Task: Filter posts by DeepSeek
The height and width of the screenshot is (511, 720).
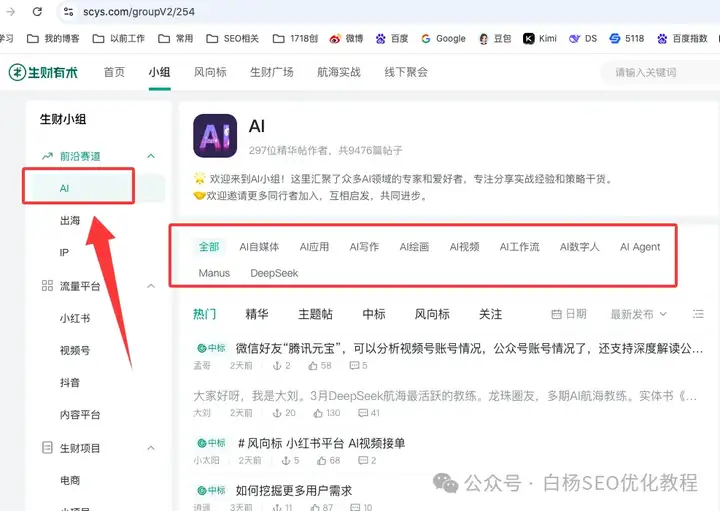Action: pos(274,273)
